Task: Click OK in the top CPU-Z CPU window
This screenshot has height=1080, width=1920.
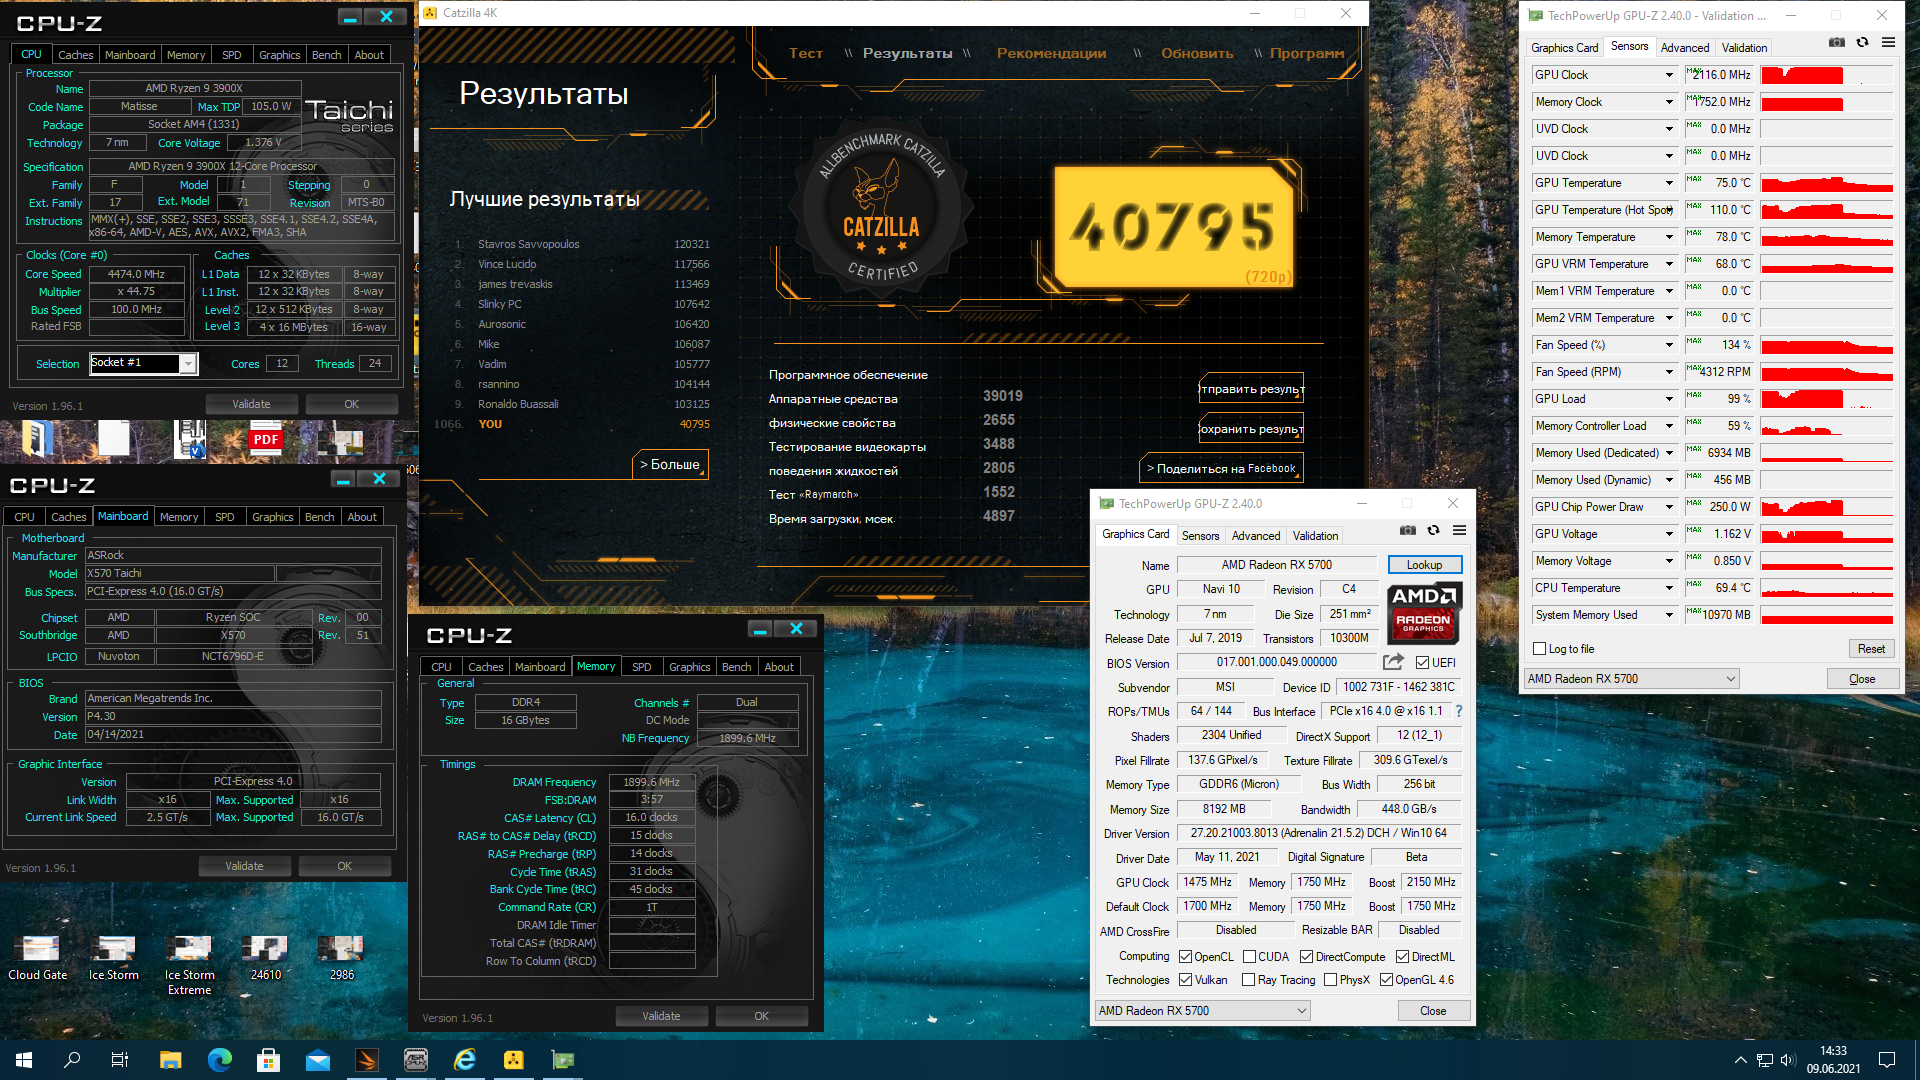Action: 352,404
